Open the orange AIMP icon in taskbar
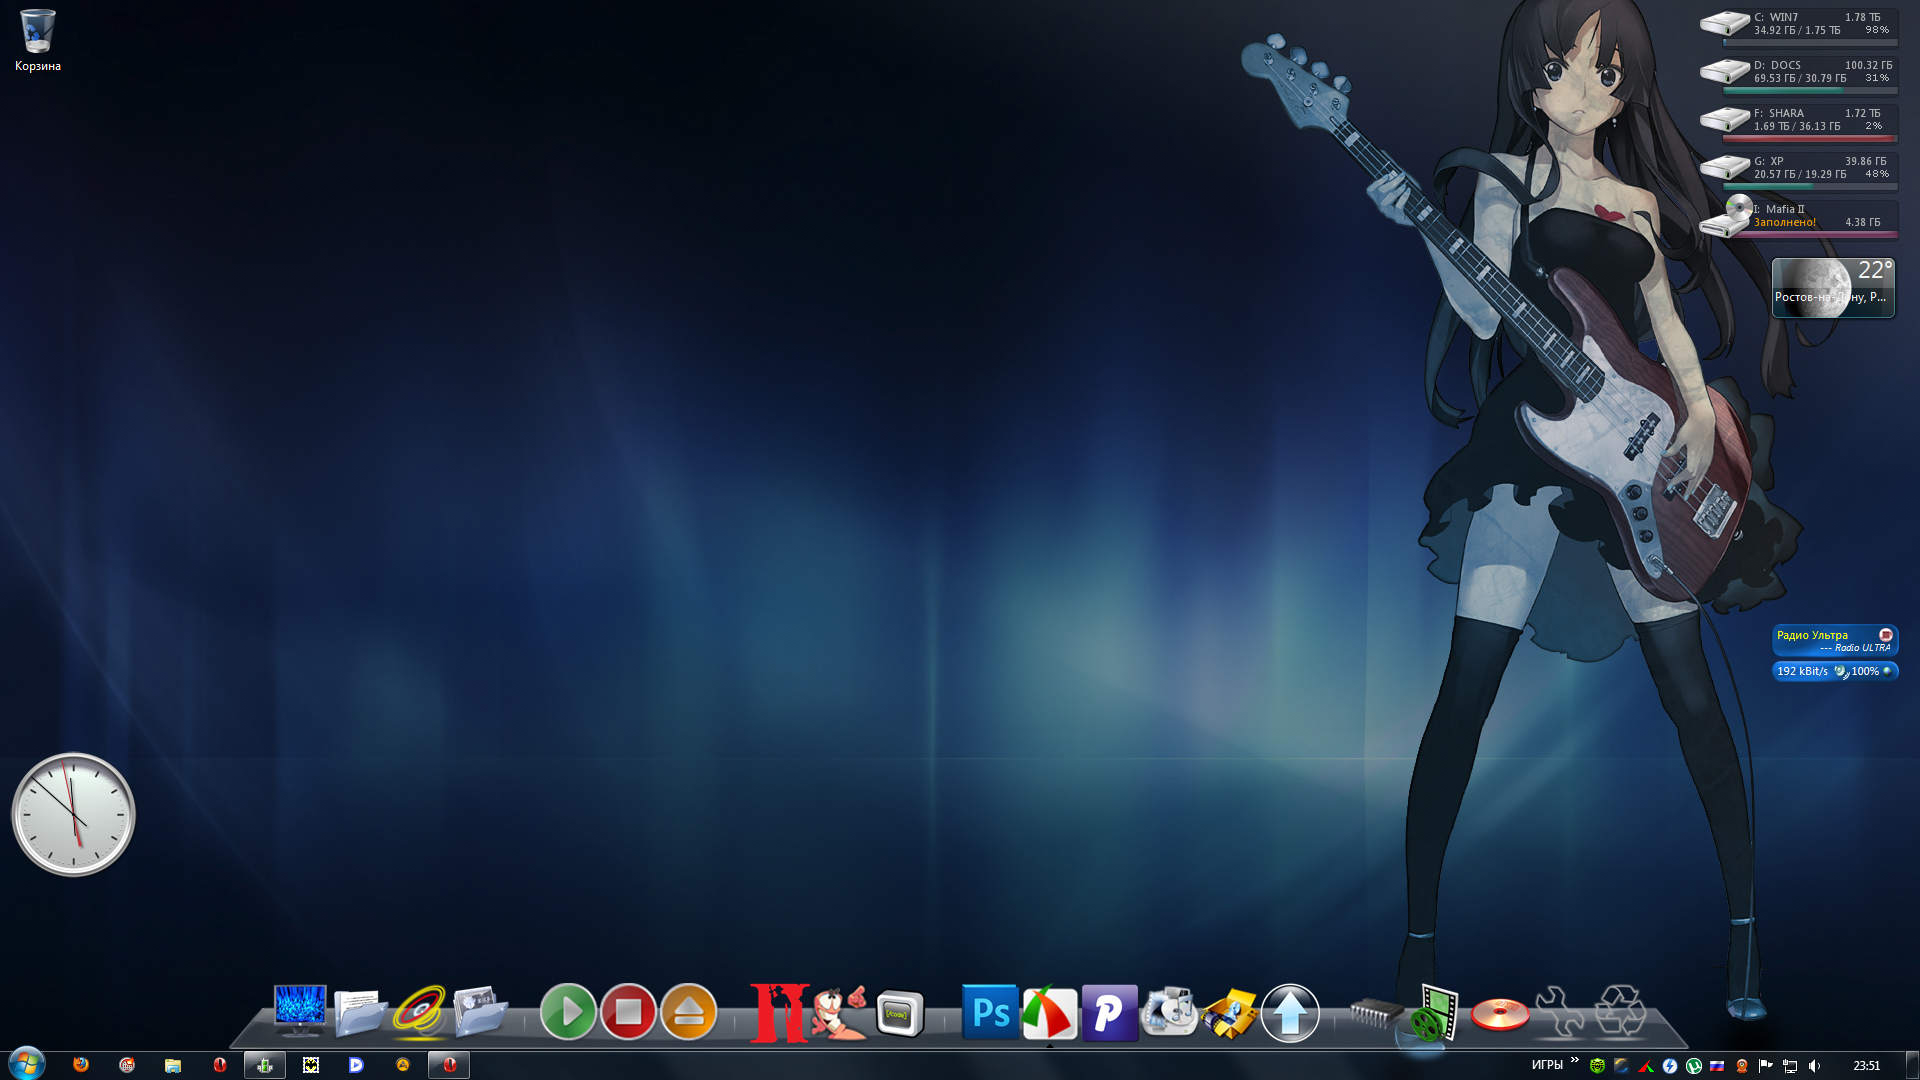The image size is (1920, 1080). coord(403,1065)
